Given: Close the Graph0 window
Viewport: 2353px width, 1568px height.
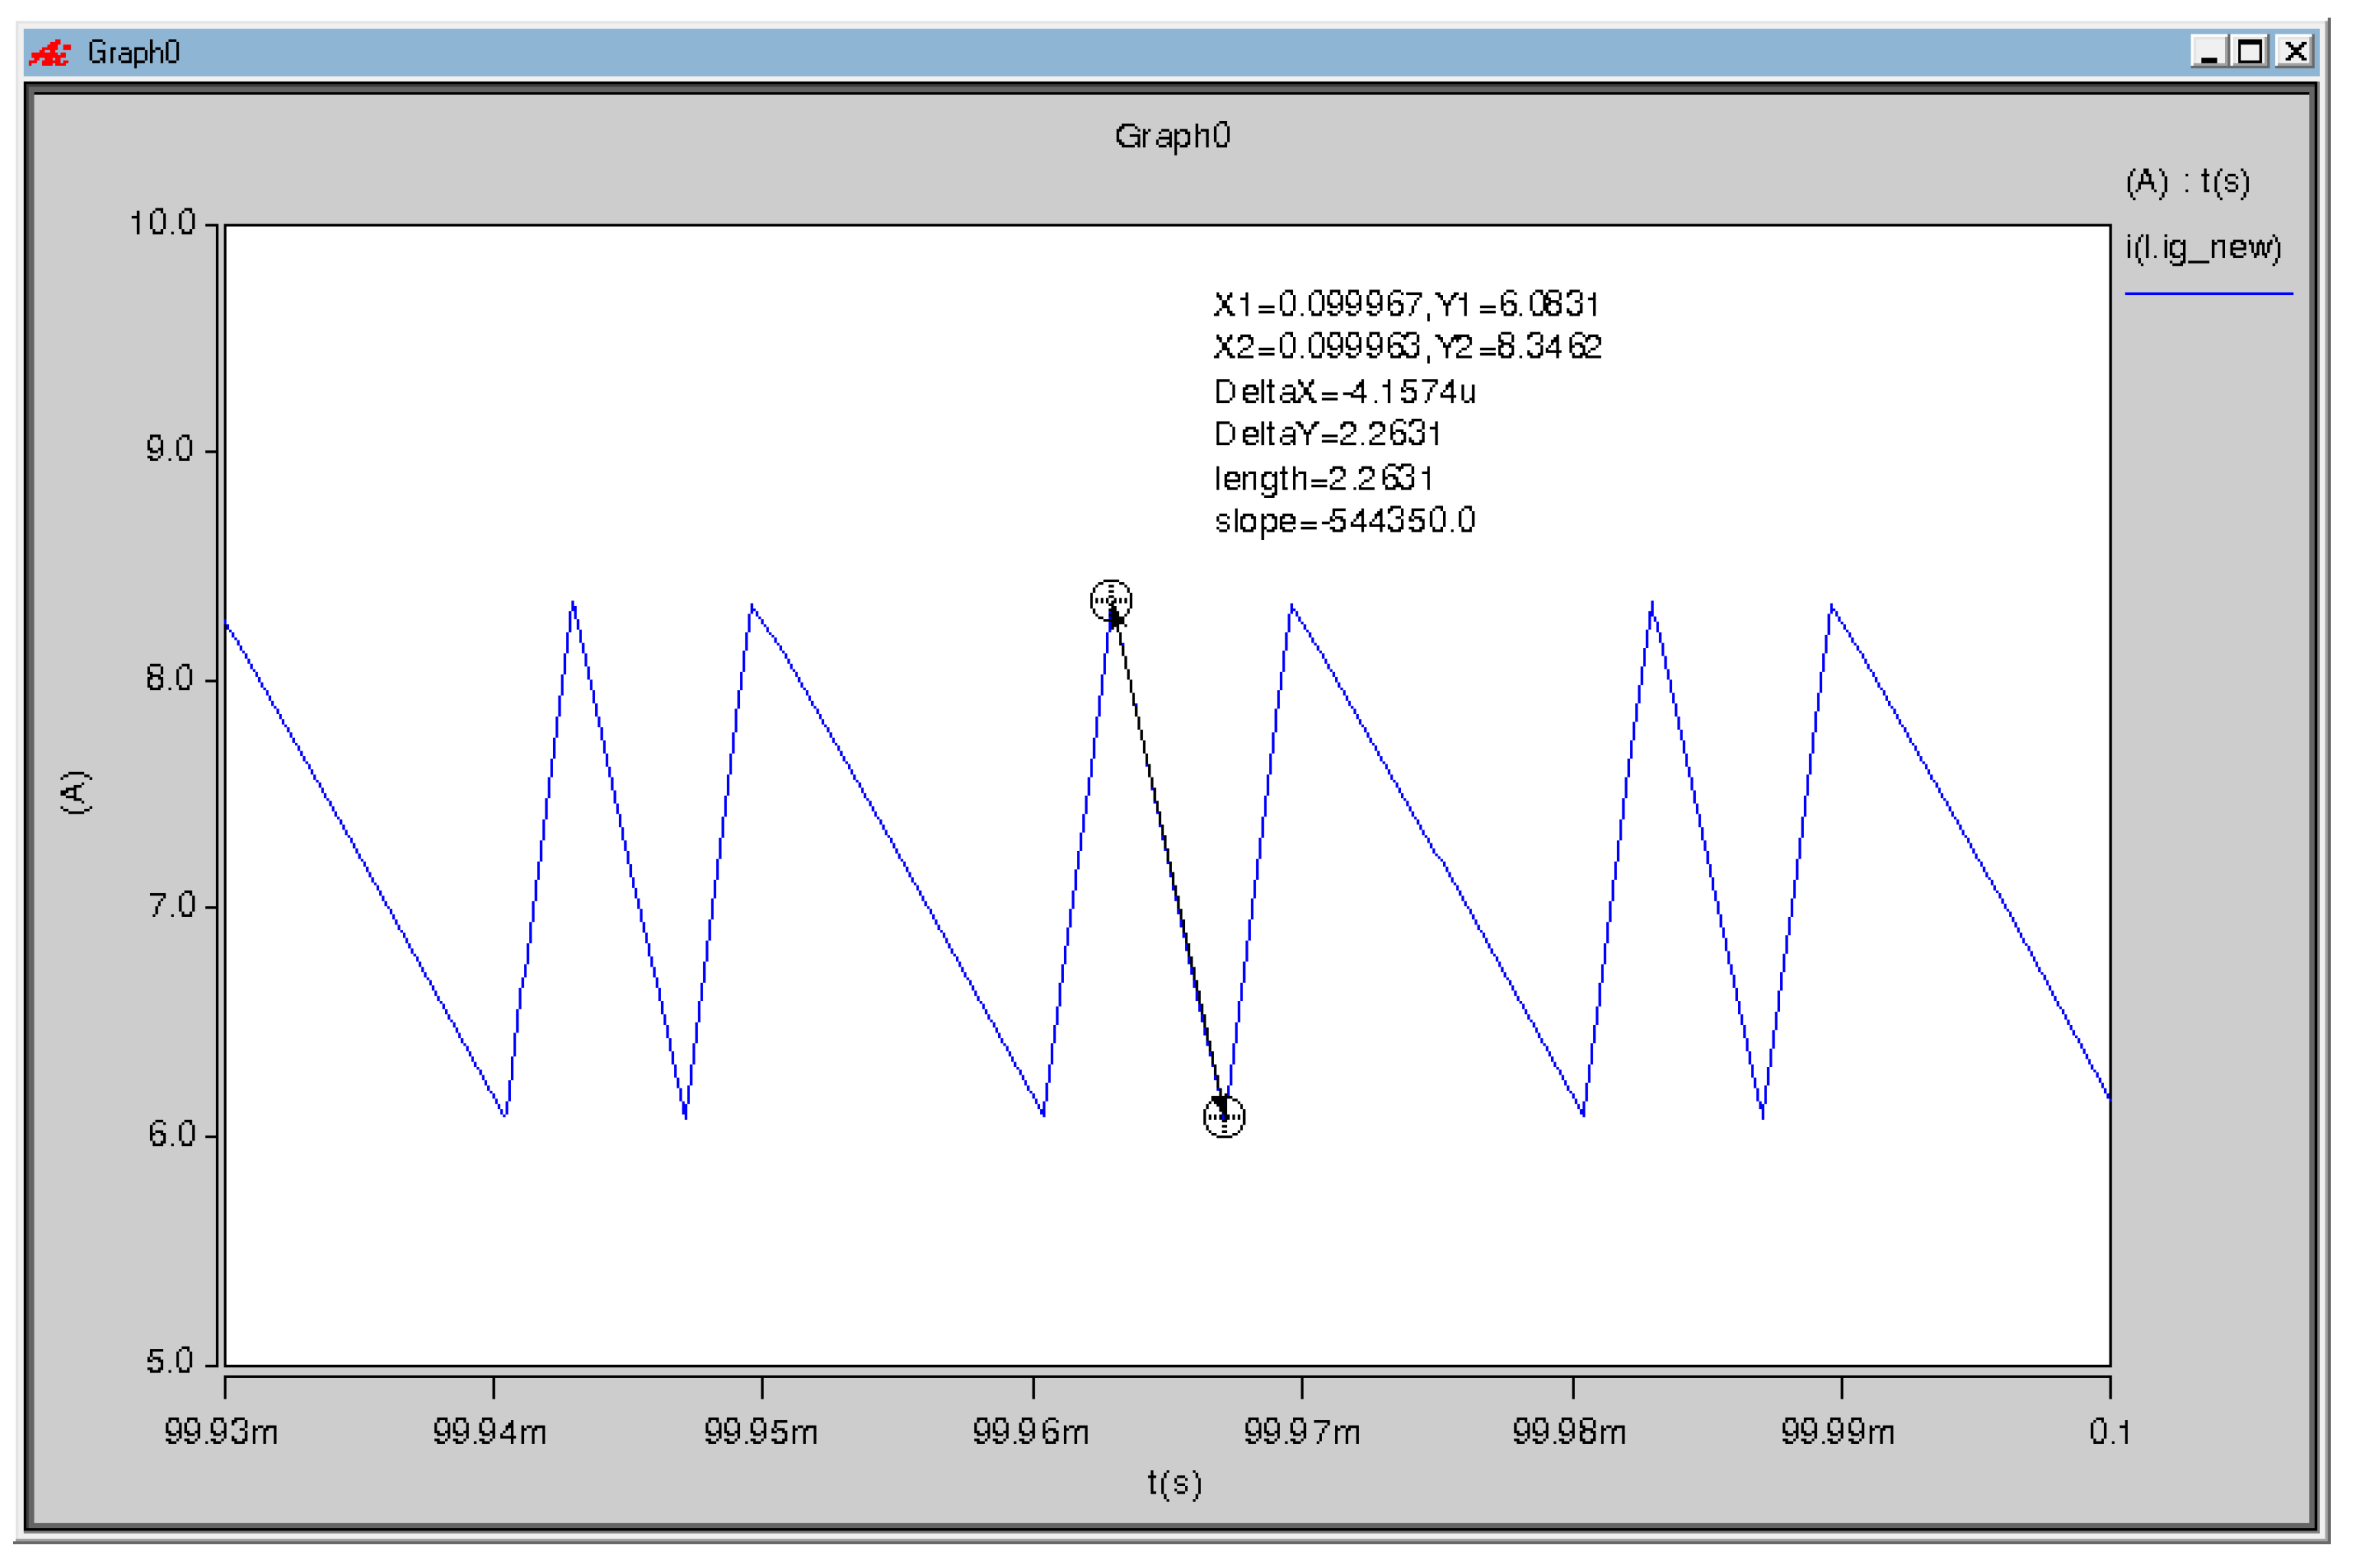Looking at the screenshot, I should coord(2295,51).
